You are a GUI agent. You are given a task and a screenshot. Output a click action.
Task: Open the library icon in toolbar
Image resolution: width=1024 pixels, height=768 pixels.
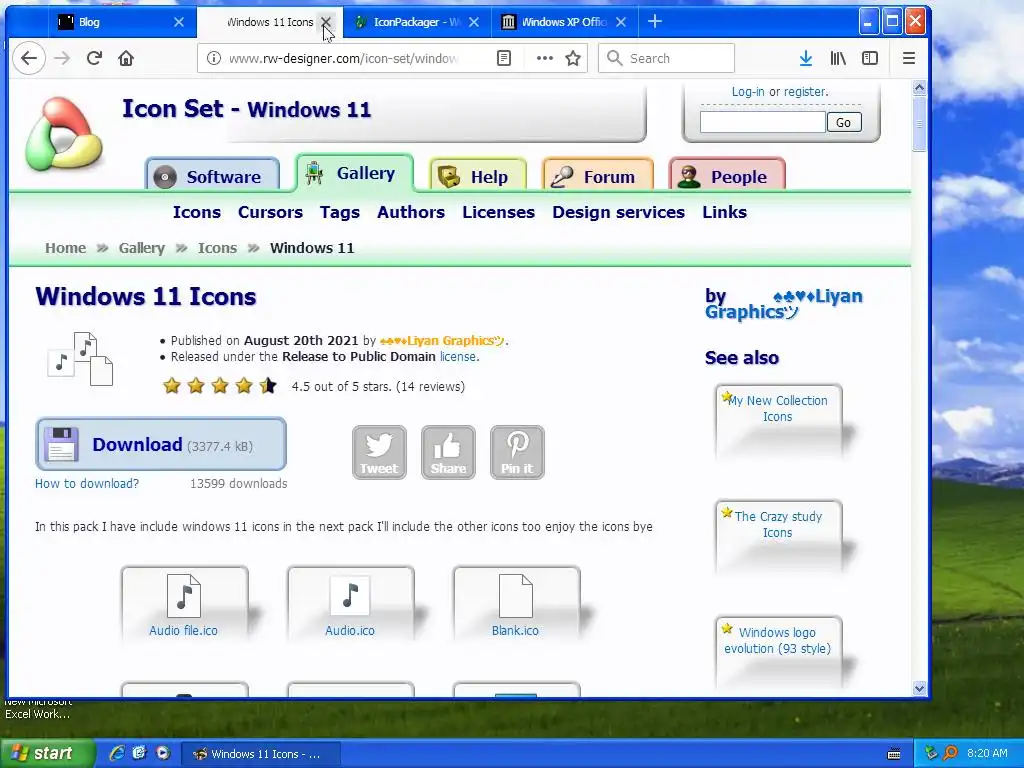tap(838, 58)
